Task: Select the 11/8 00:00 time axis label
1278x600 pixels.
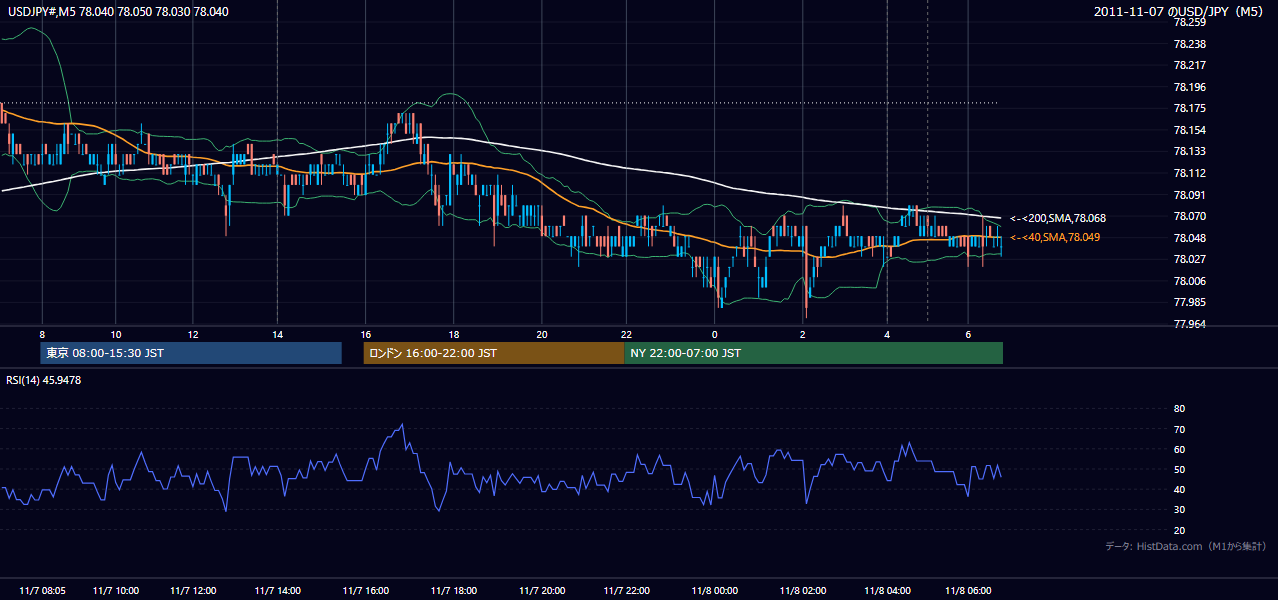Action: click(x=714, y=590)
